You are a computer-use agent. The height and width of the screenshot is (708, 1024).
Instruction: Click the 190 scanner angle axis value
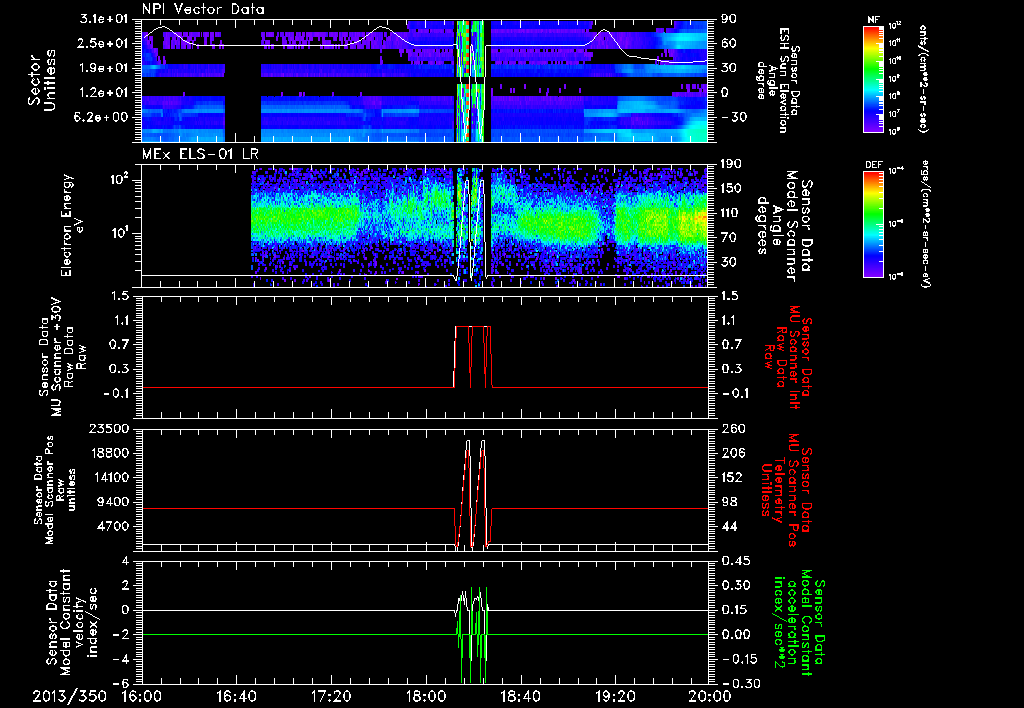pos(730,165)
